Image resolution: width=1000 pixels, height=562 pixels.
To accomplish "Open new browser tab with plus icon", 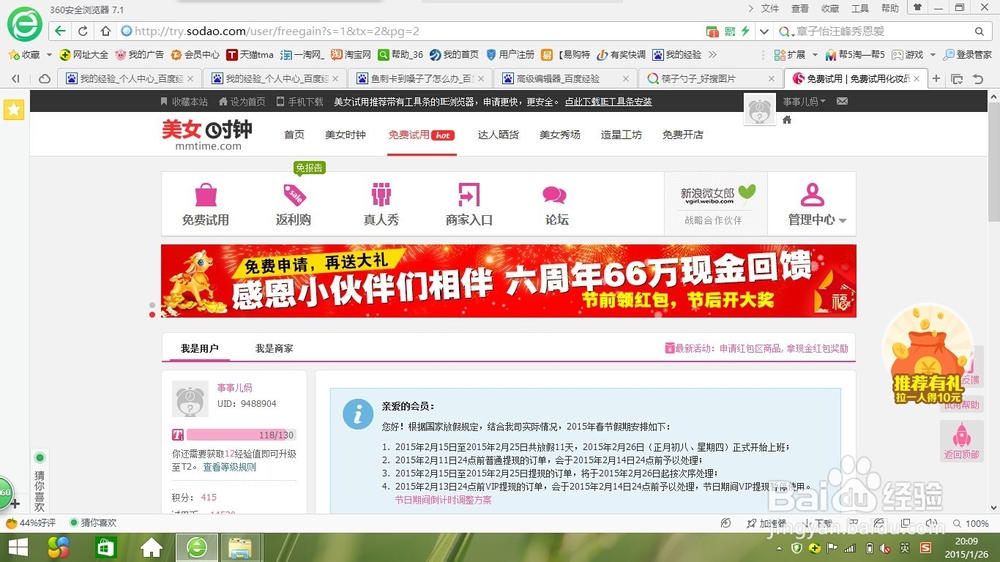I will point(936,78).
